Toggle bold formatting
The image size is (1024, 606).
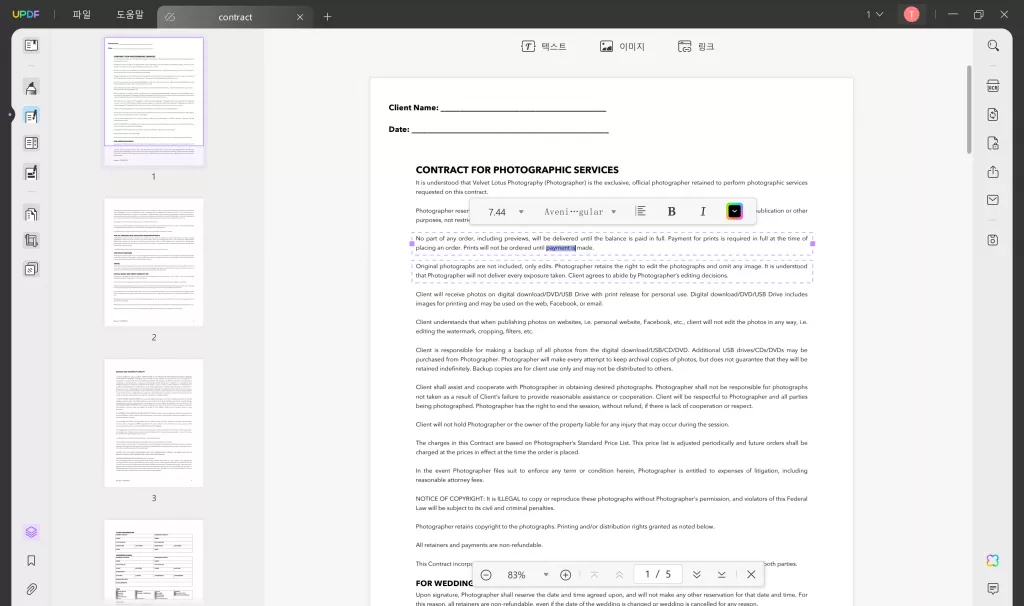click(x=671, y=211)
